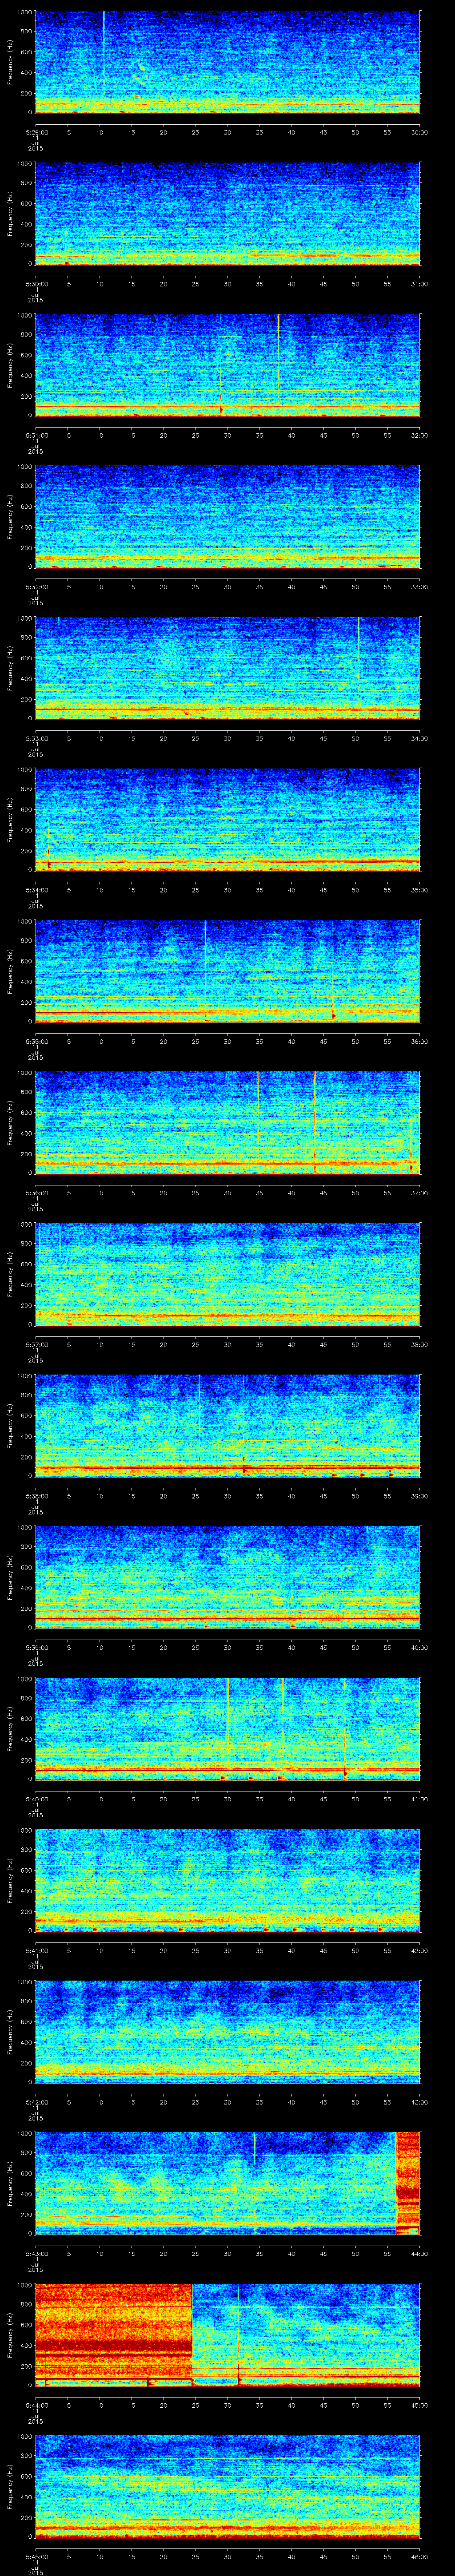The width and height of the screenshot is (455, 2576).
Task: Click the 5:29:00 start time label
Action: [36, 131]
